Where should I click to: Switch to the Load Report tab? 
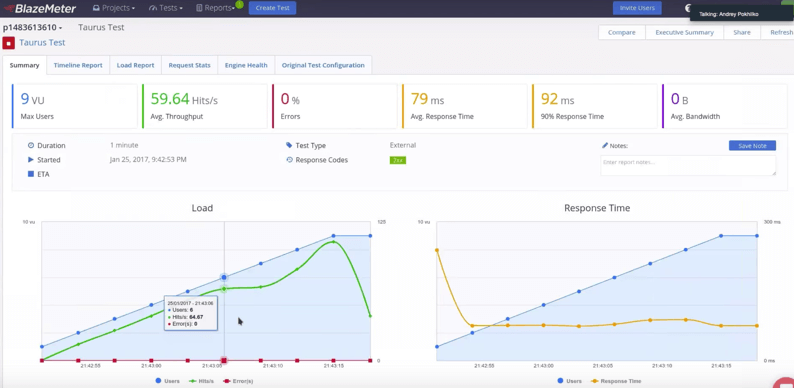pos(135,65)
